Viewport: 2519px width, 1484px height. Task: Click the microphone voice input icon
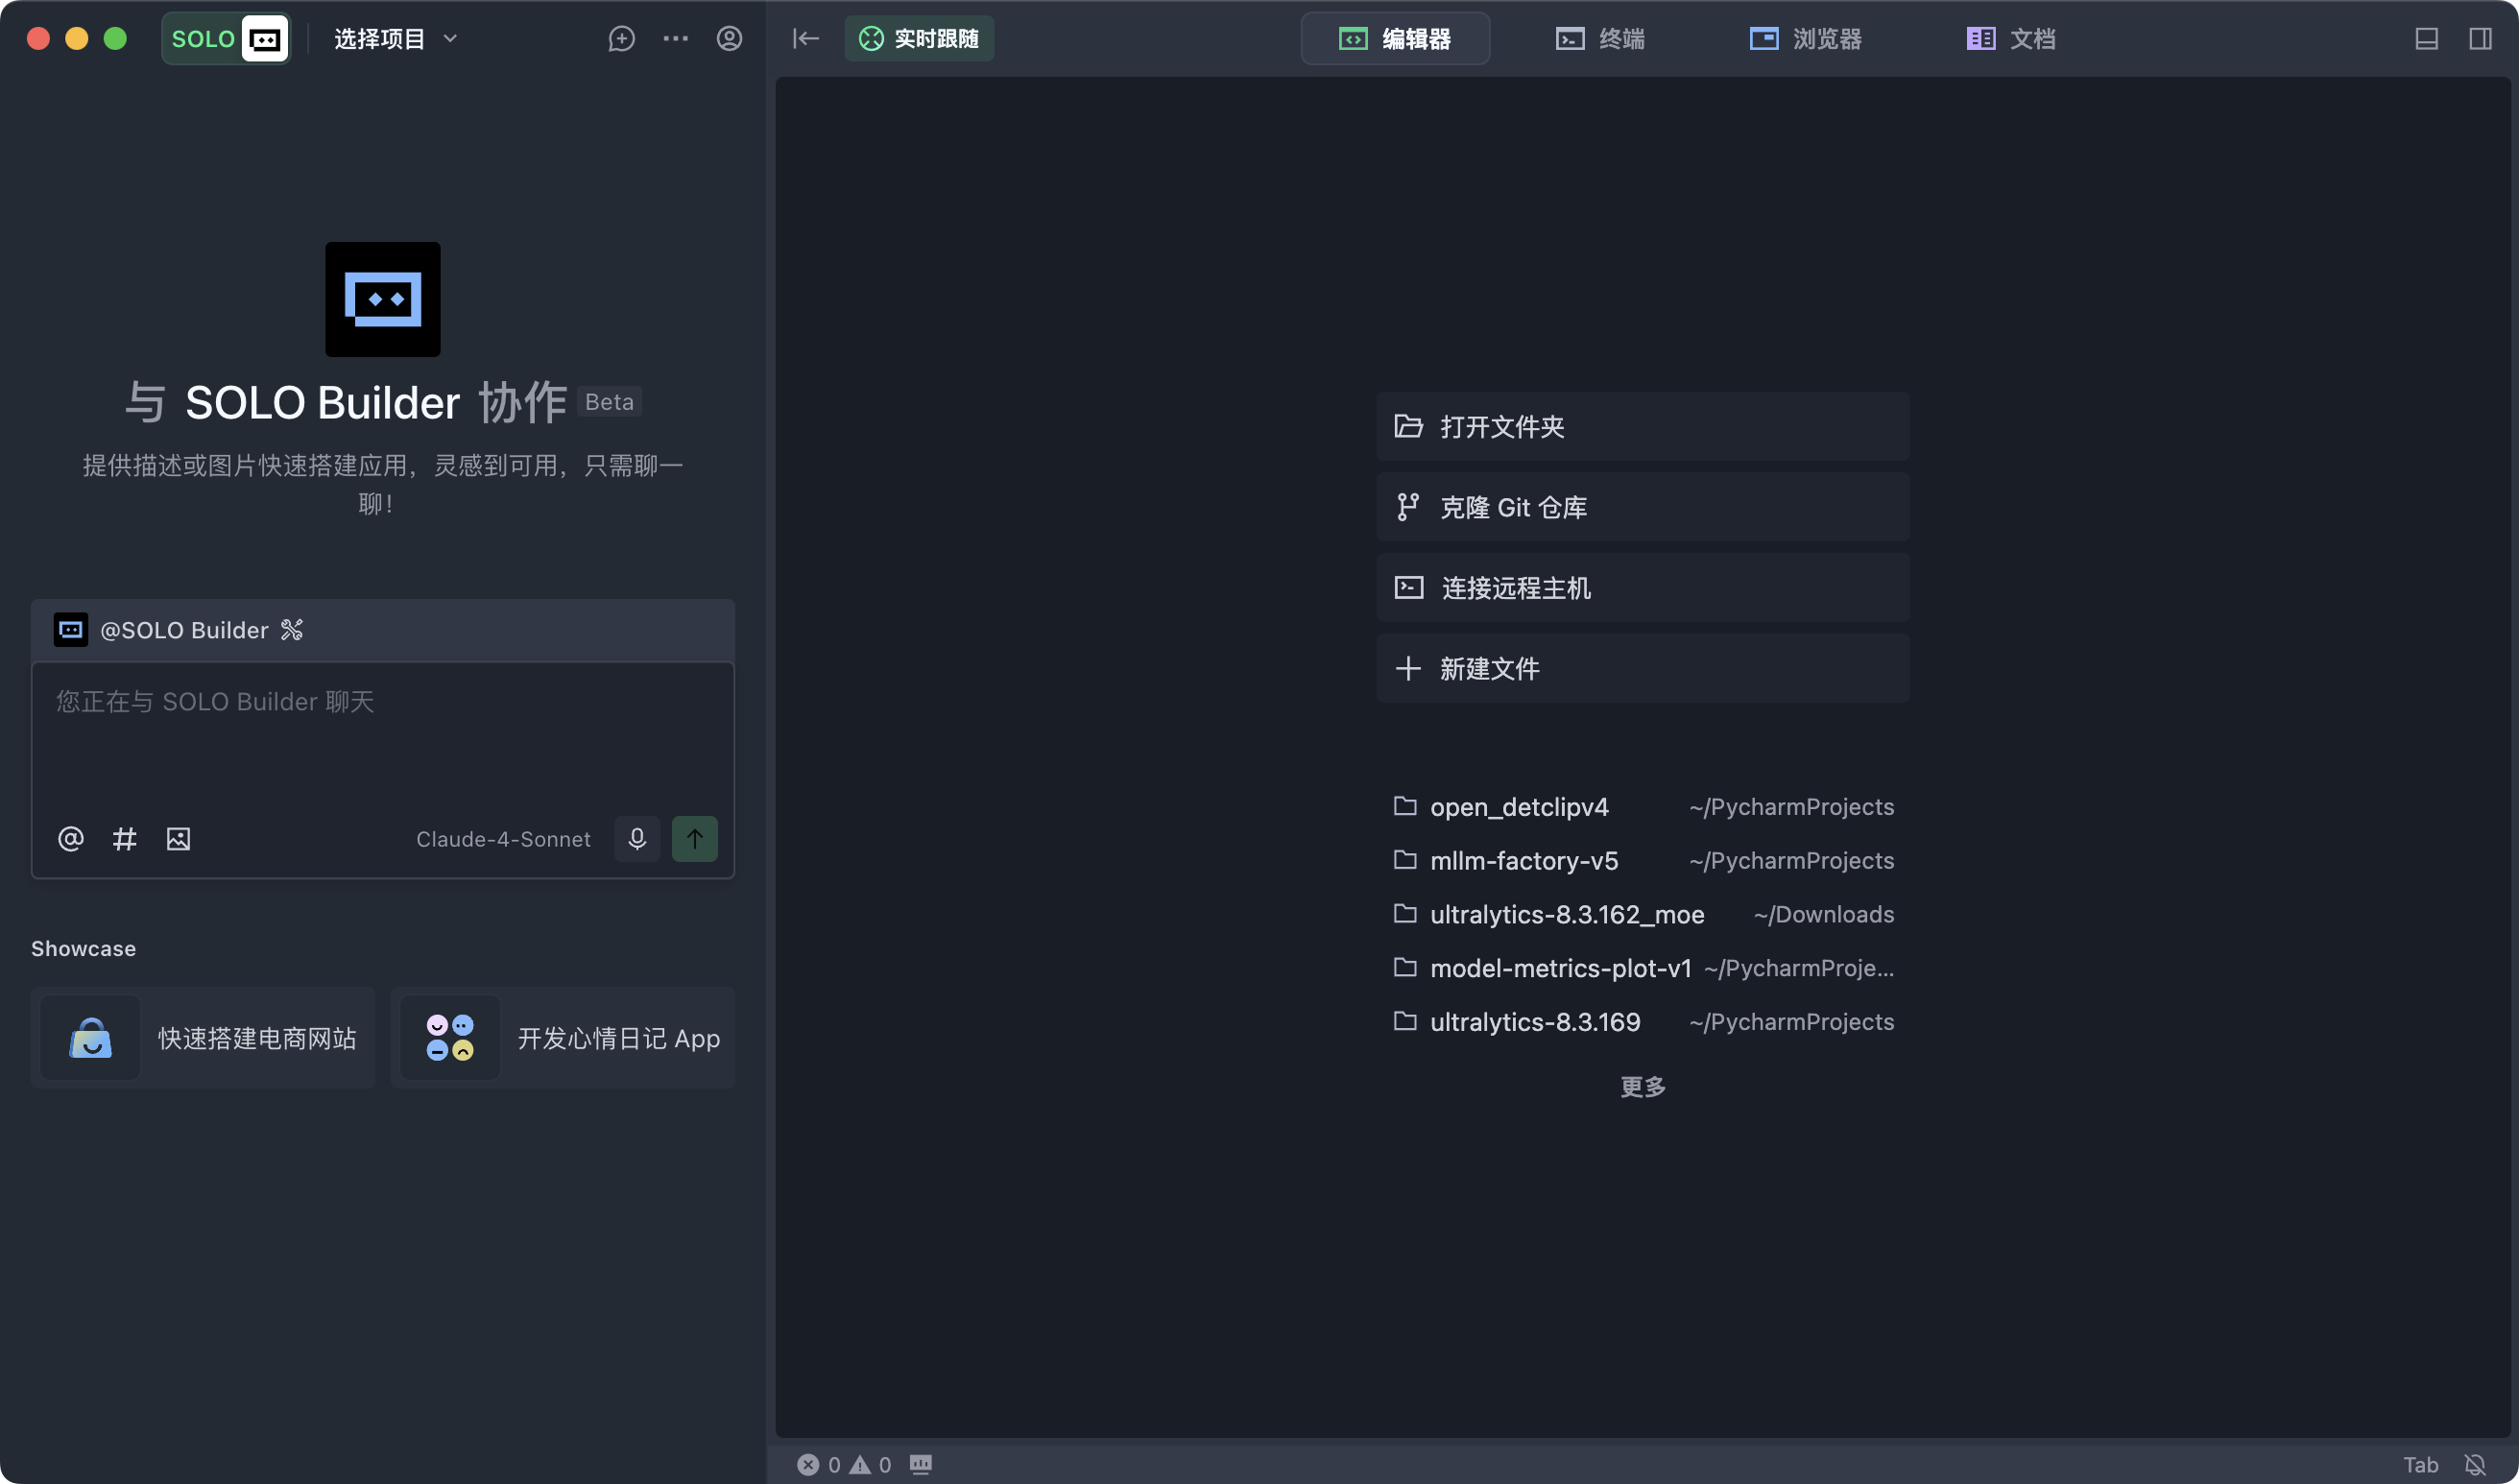pos(637,839)
